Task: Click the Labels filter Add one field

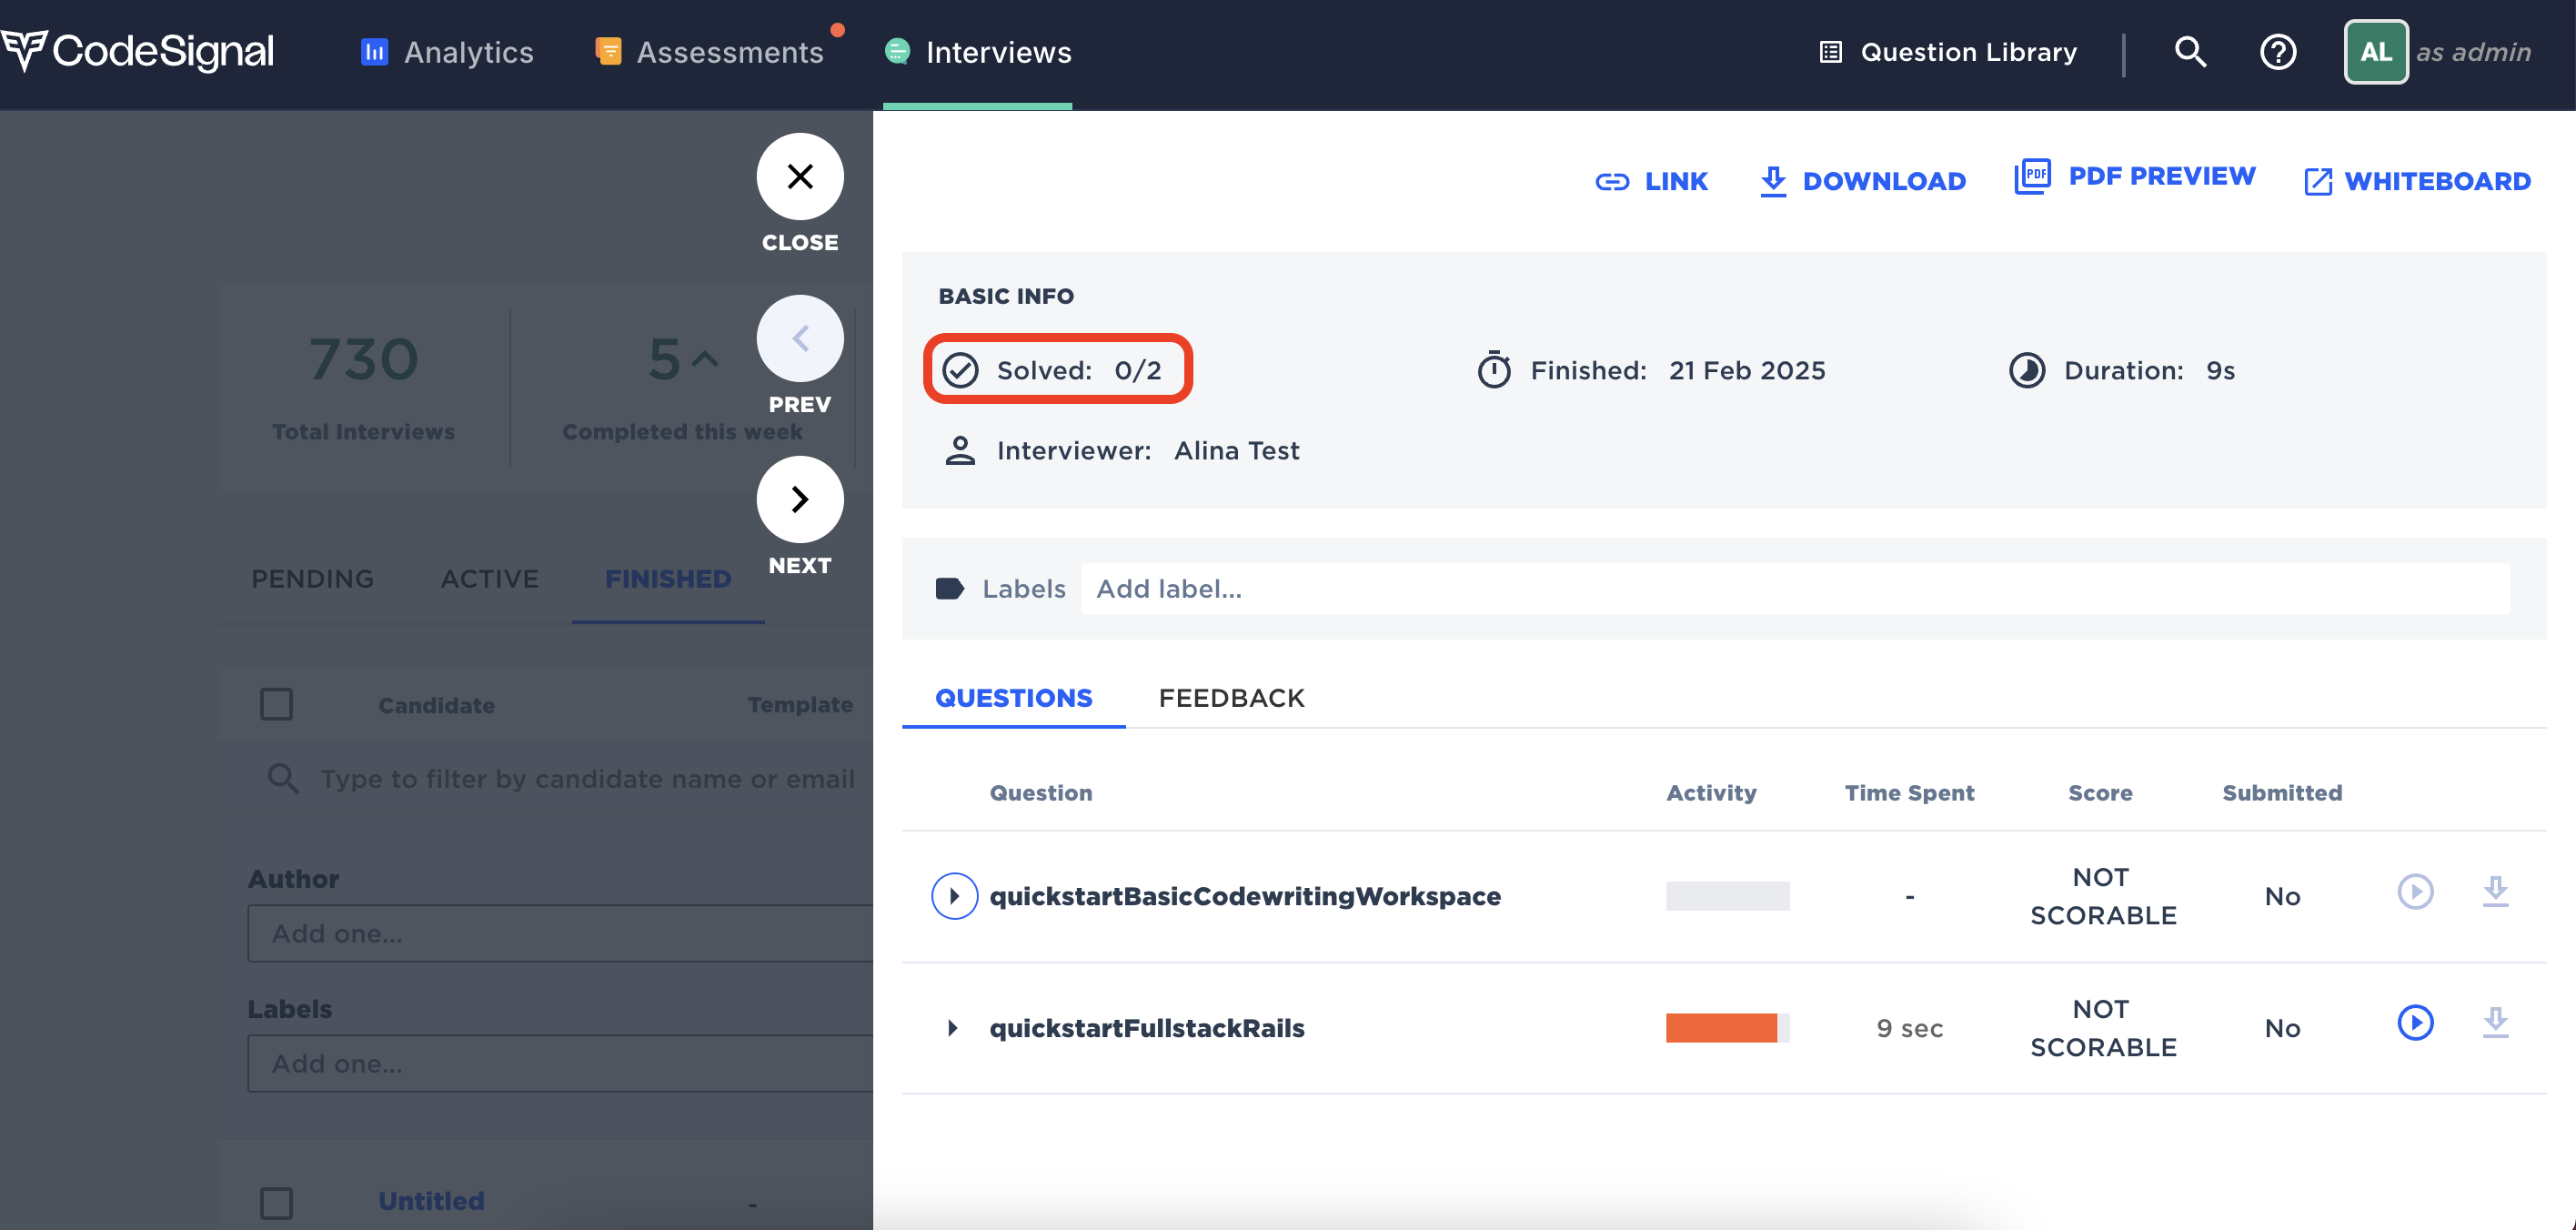Action: (560, 1064)
